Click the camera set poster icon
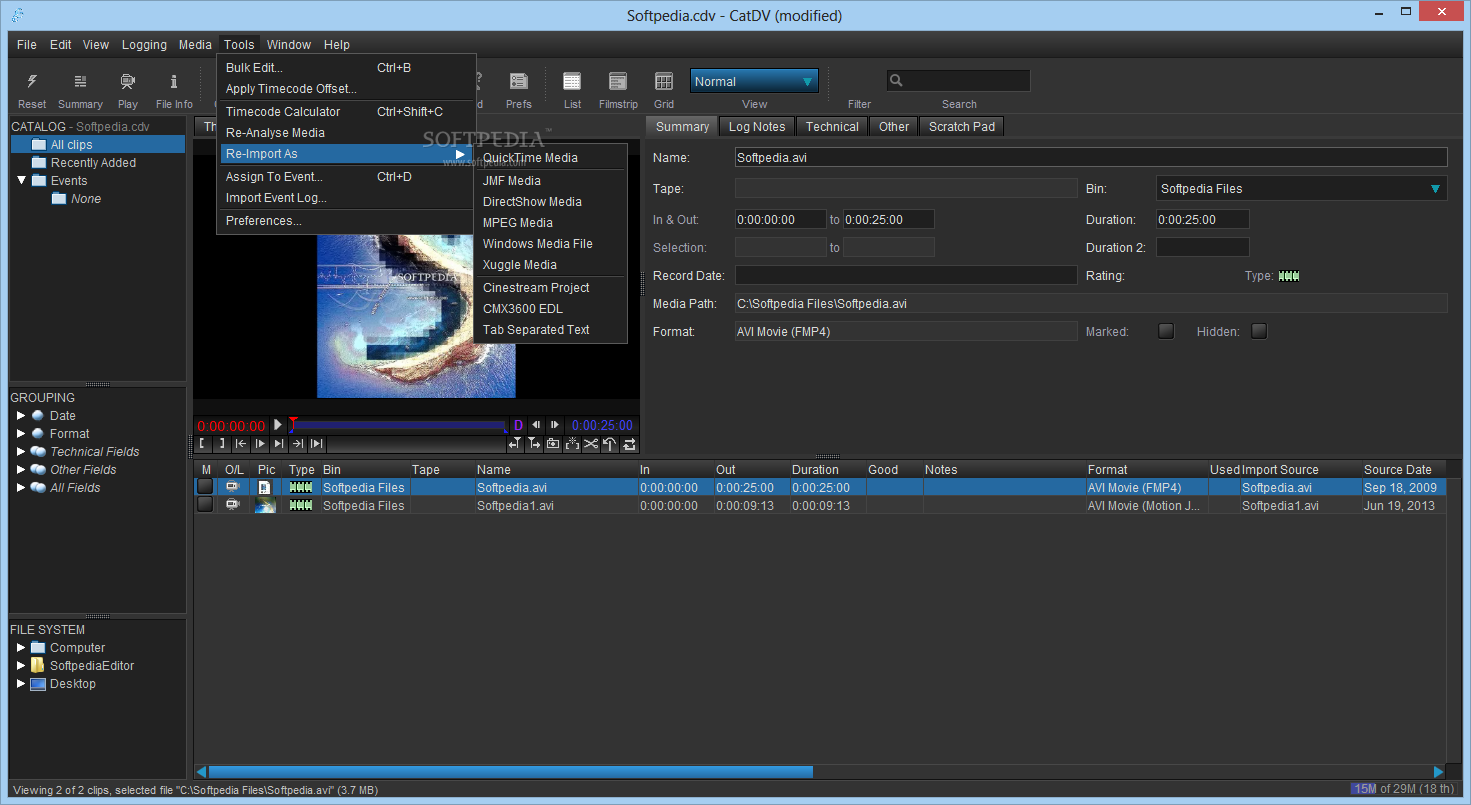1471x805 pixels. tap(553, 443)
